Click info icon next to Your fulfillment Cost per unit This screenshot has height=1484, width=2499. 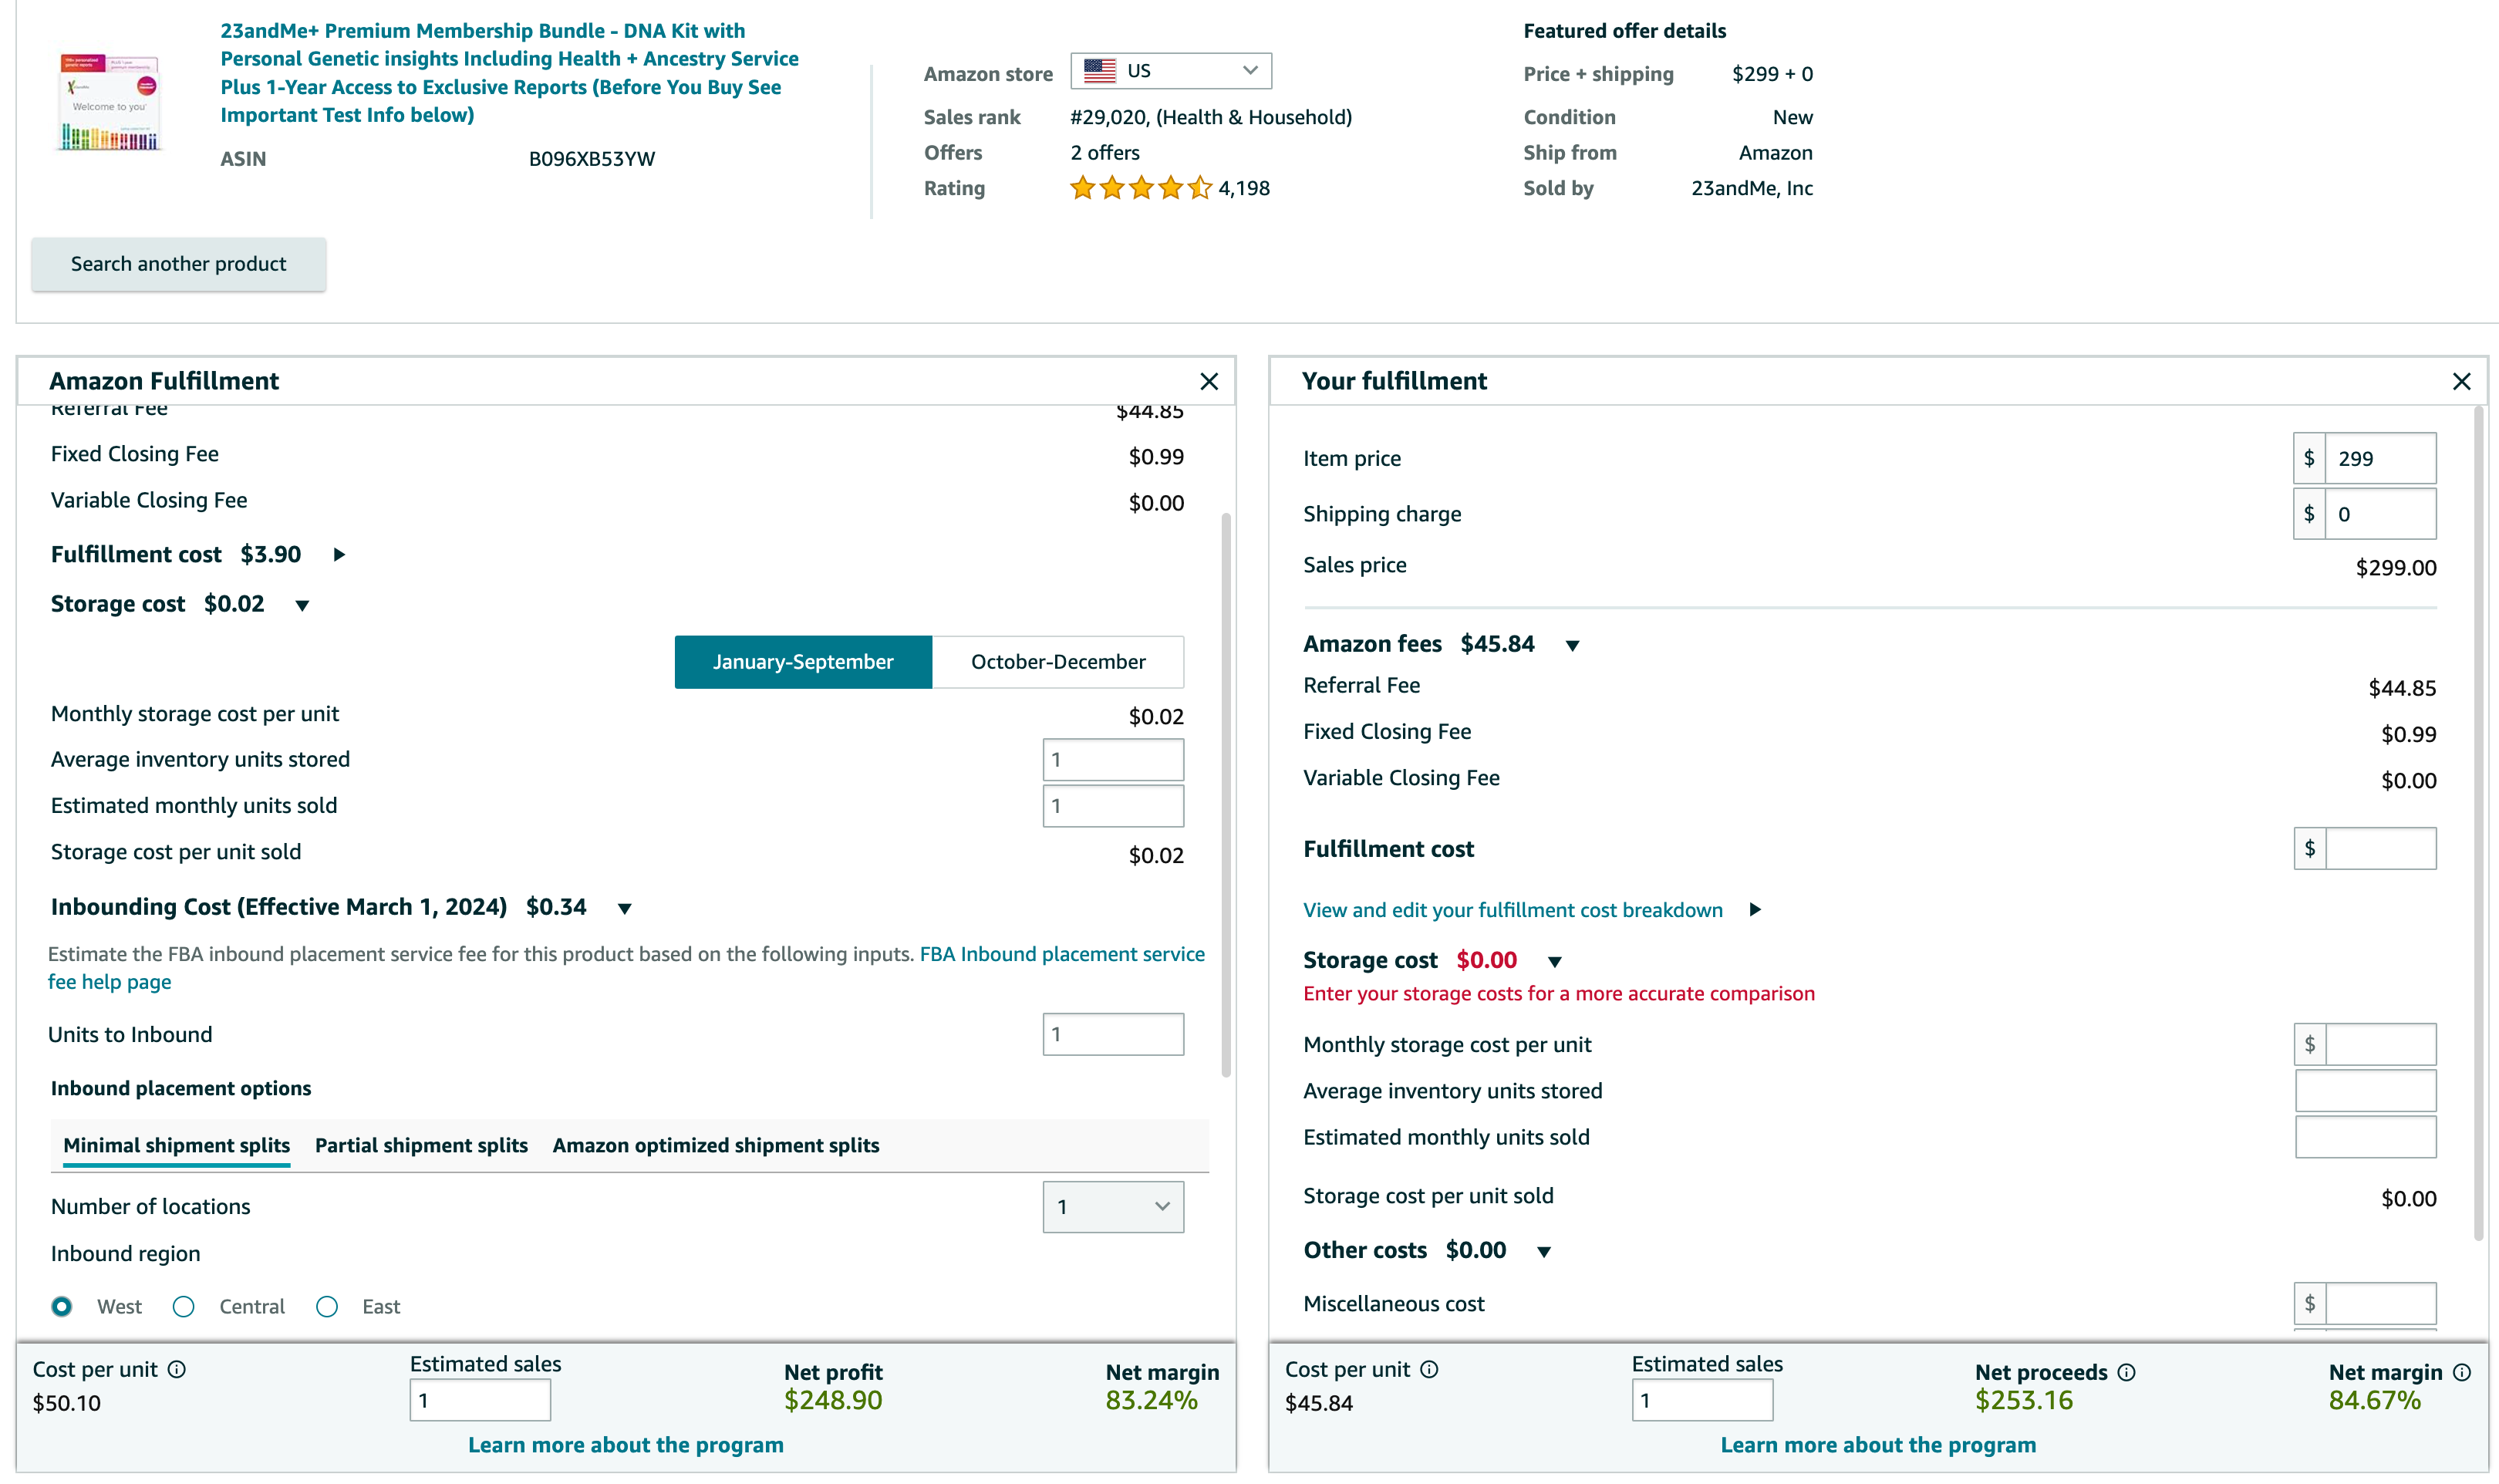click(1429, 1369)
